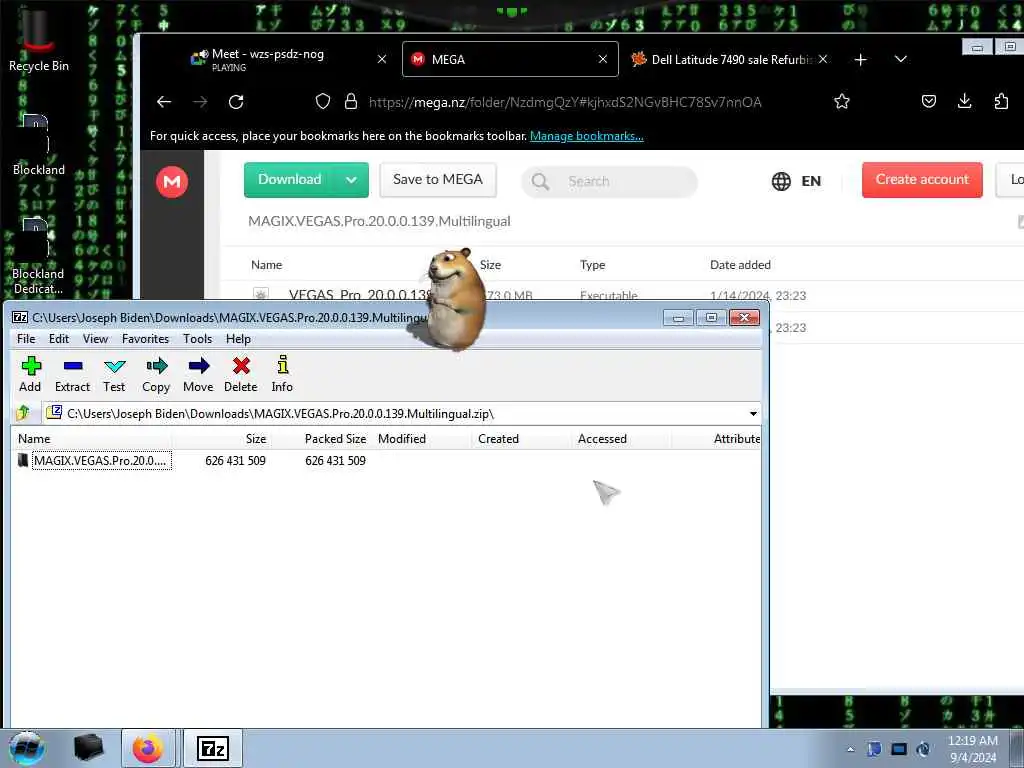Click the Save to Pocket icon
The width and height of the screenshot is (1024, 768).
coord(929,101)
